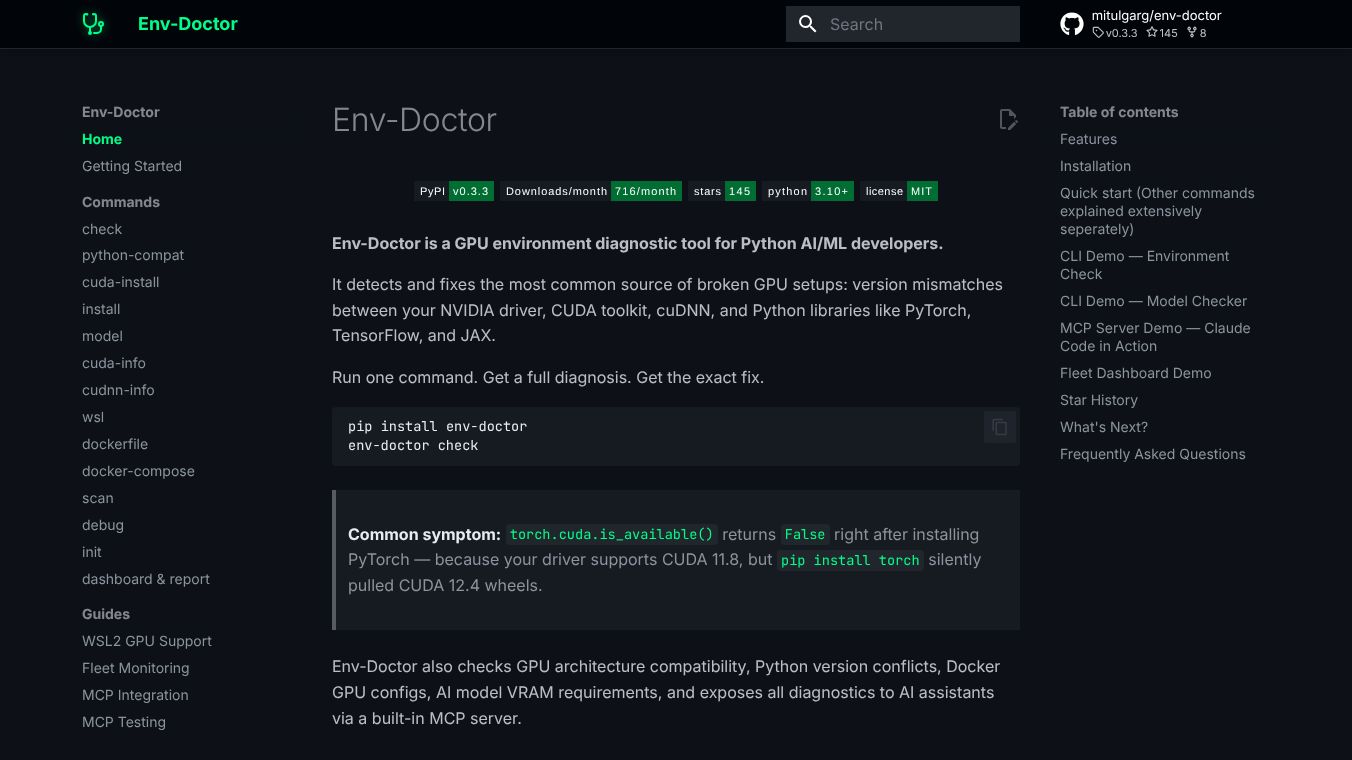This screenshot has height=760, width=1352.
Task: Jump to CLI Demo — Environment Check
Action: 1145,265
